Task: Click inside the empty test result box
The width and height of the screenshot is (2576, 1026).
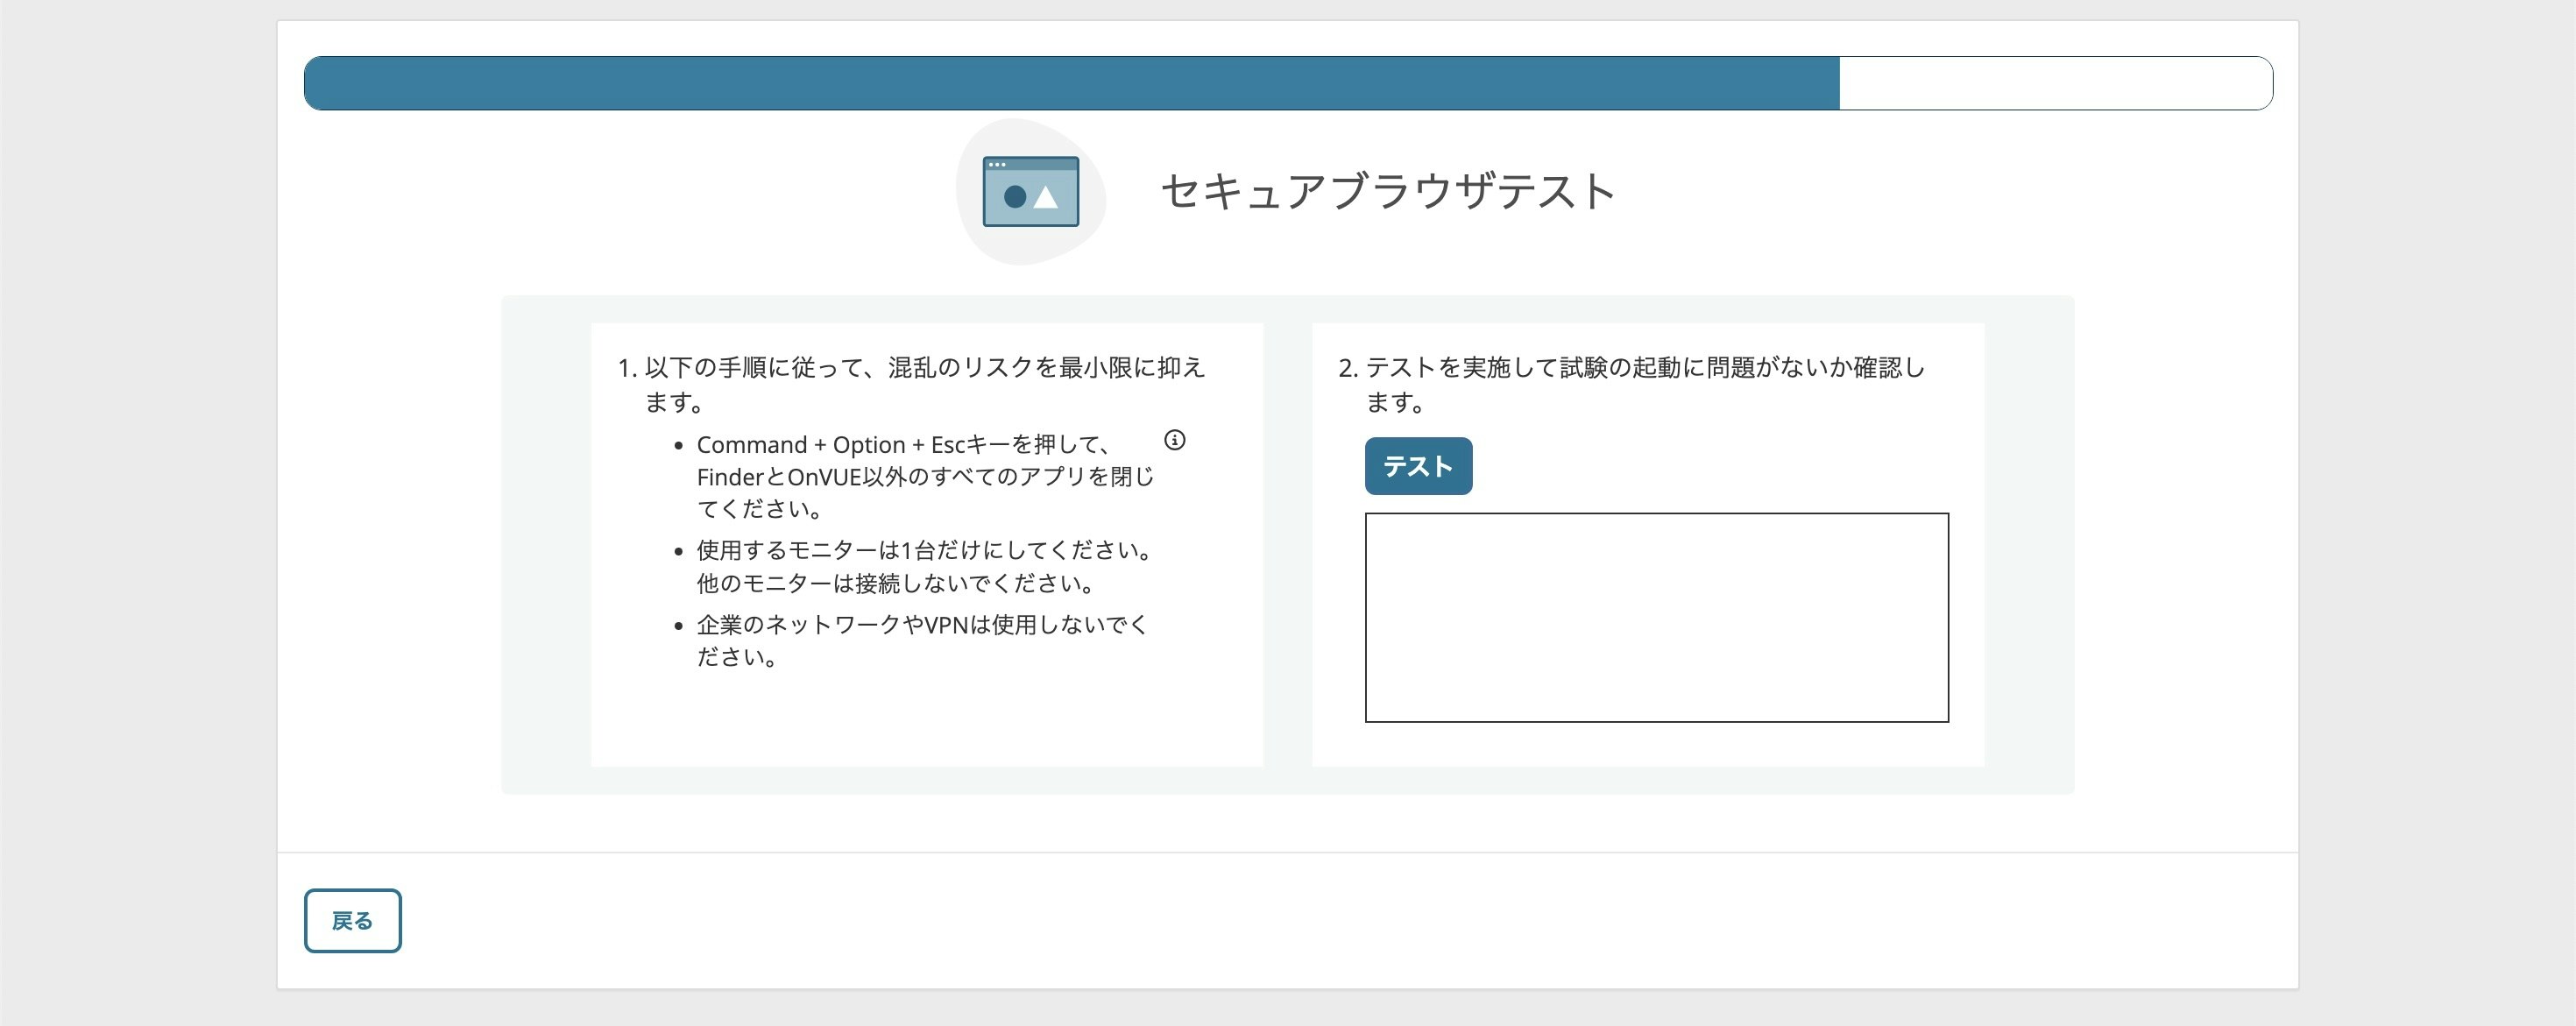Action: click(1656, 617)
